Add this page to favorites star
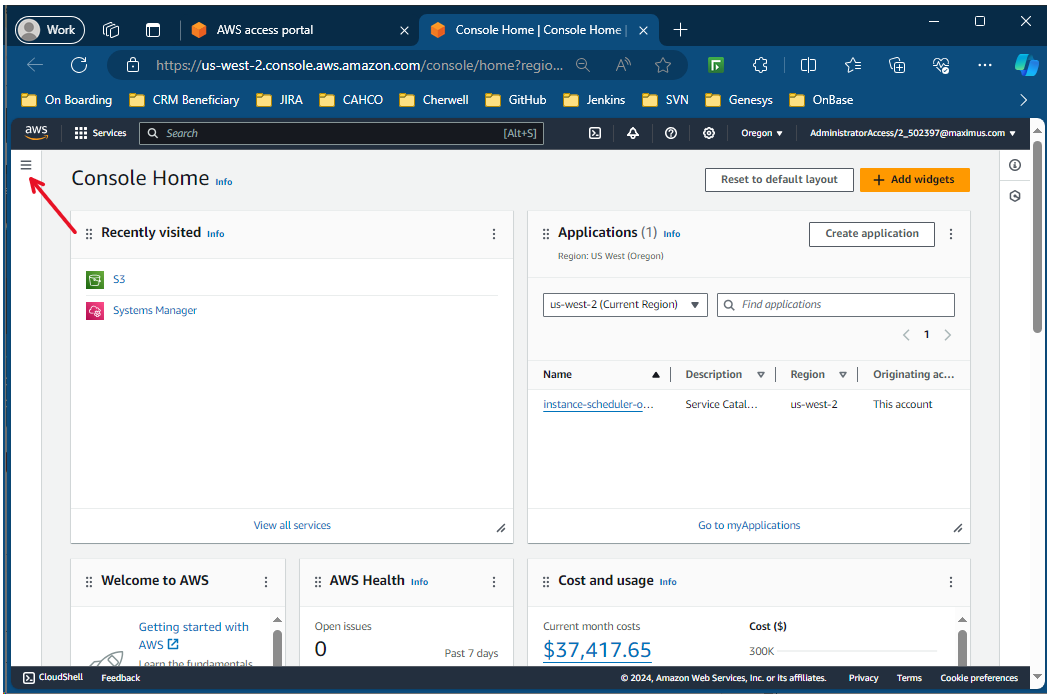This screenshot has height=696, width=1049. pyautogui.click(x=663, y=65)
